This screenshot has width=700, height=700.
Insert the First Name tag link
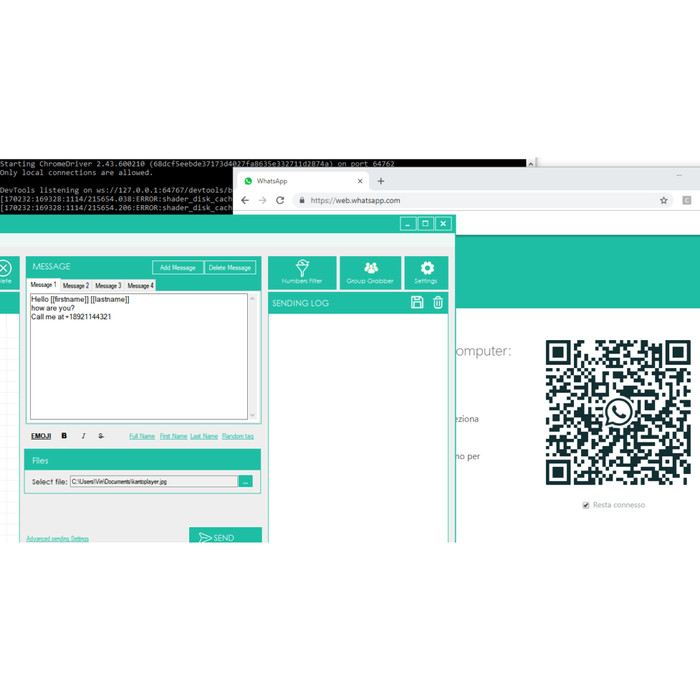click(173, 436)
